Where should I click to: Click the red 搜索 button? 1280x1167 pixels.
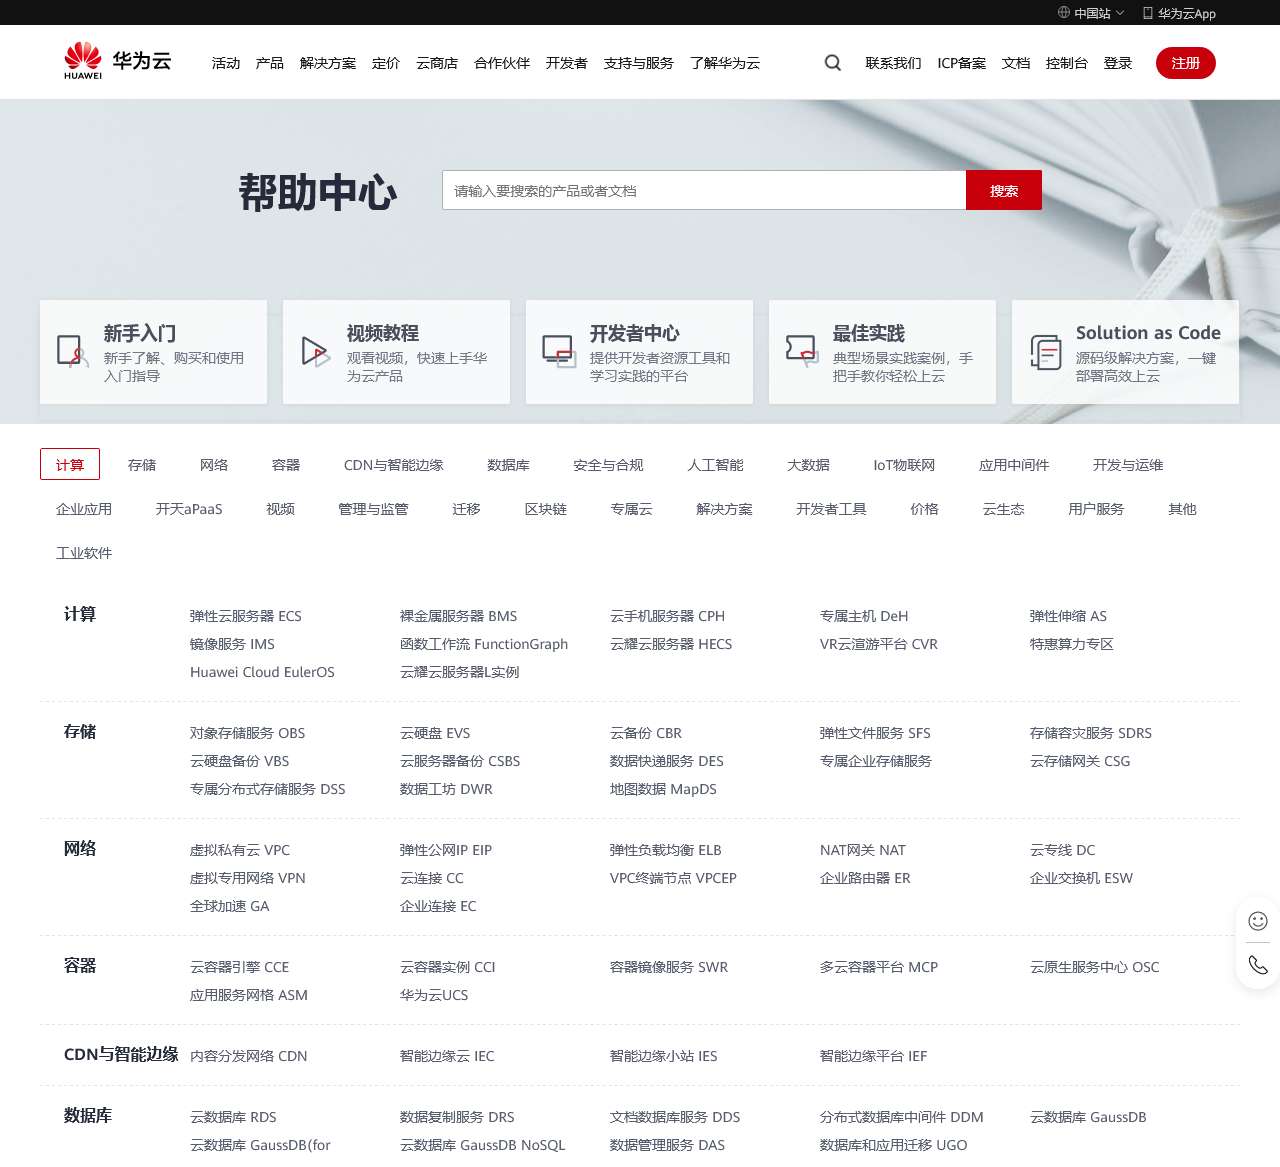pos(1004,190)
